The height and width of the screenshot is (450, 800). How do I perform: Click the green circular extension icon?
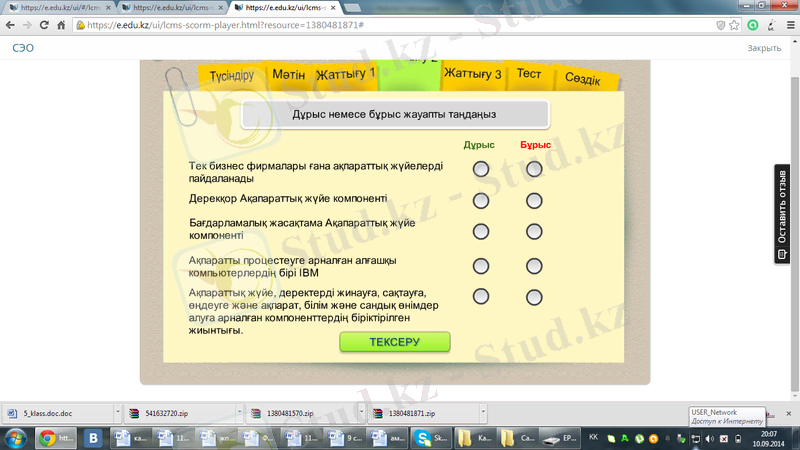753,24
